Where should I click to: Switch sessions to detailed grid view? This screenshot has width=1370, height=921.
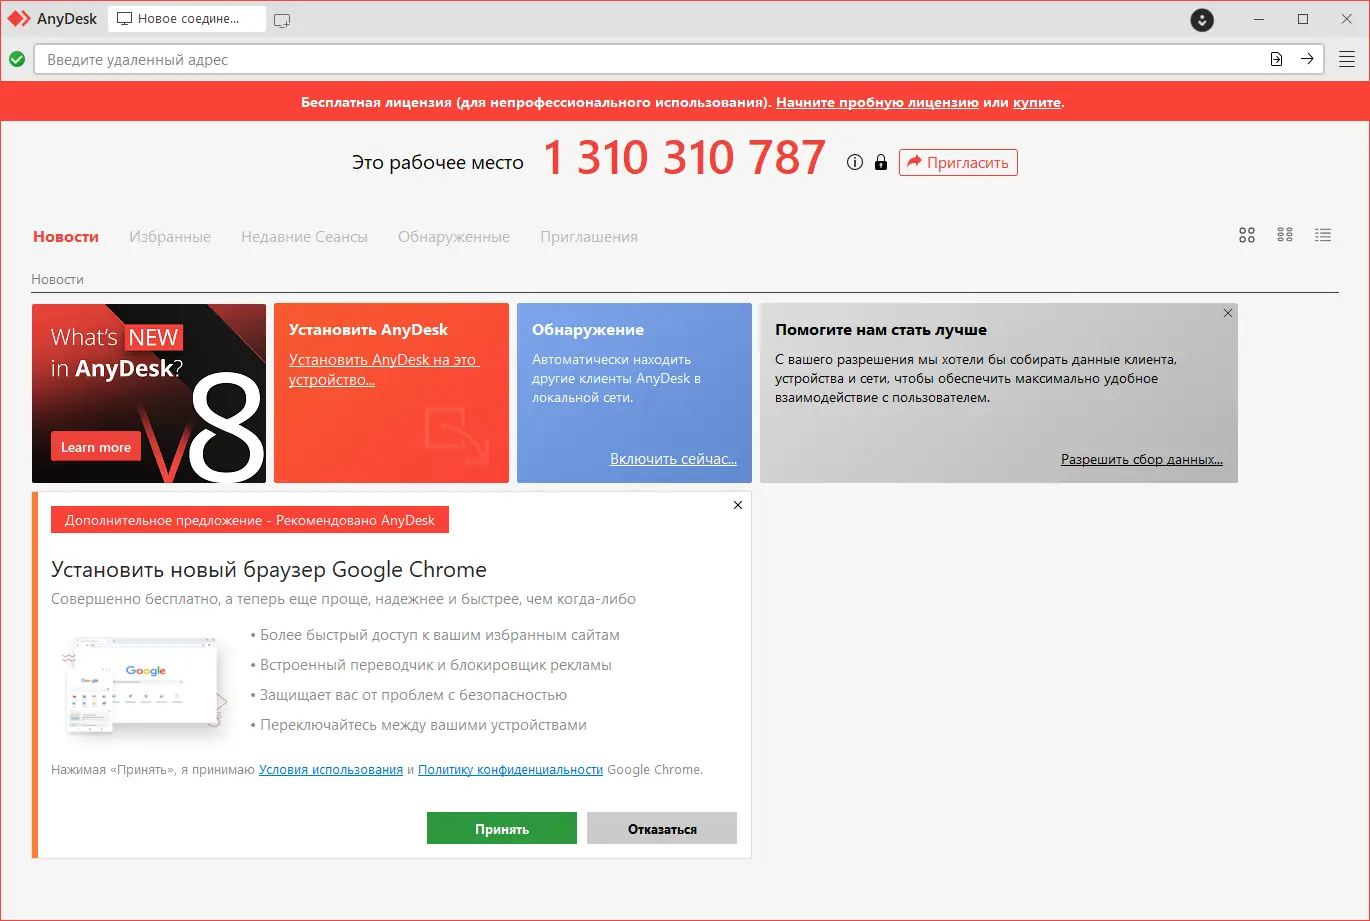1285,234
